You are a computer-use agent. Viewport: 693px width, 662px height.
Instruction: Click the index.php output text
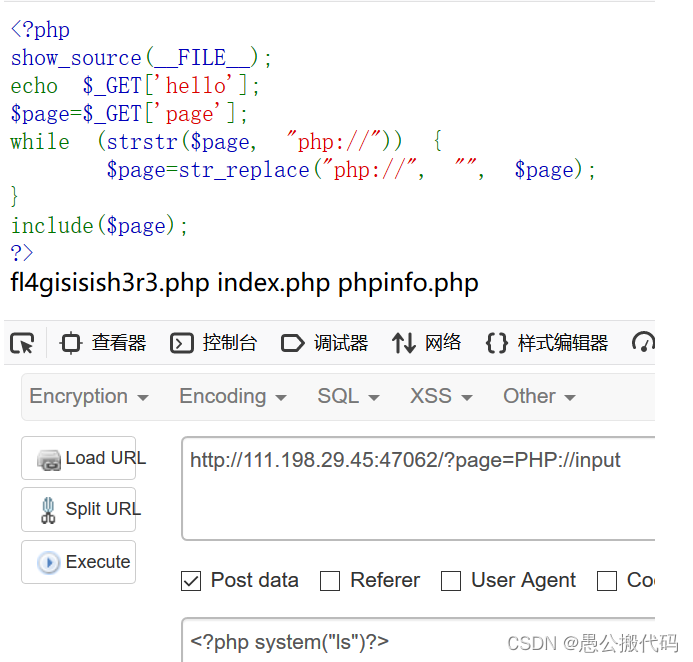click(274, 283)
